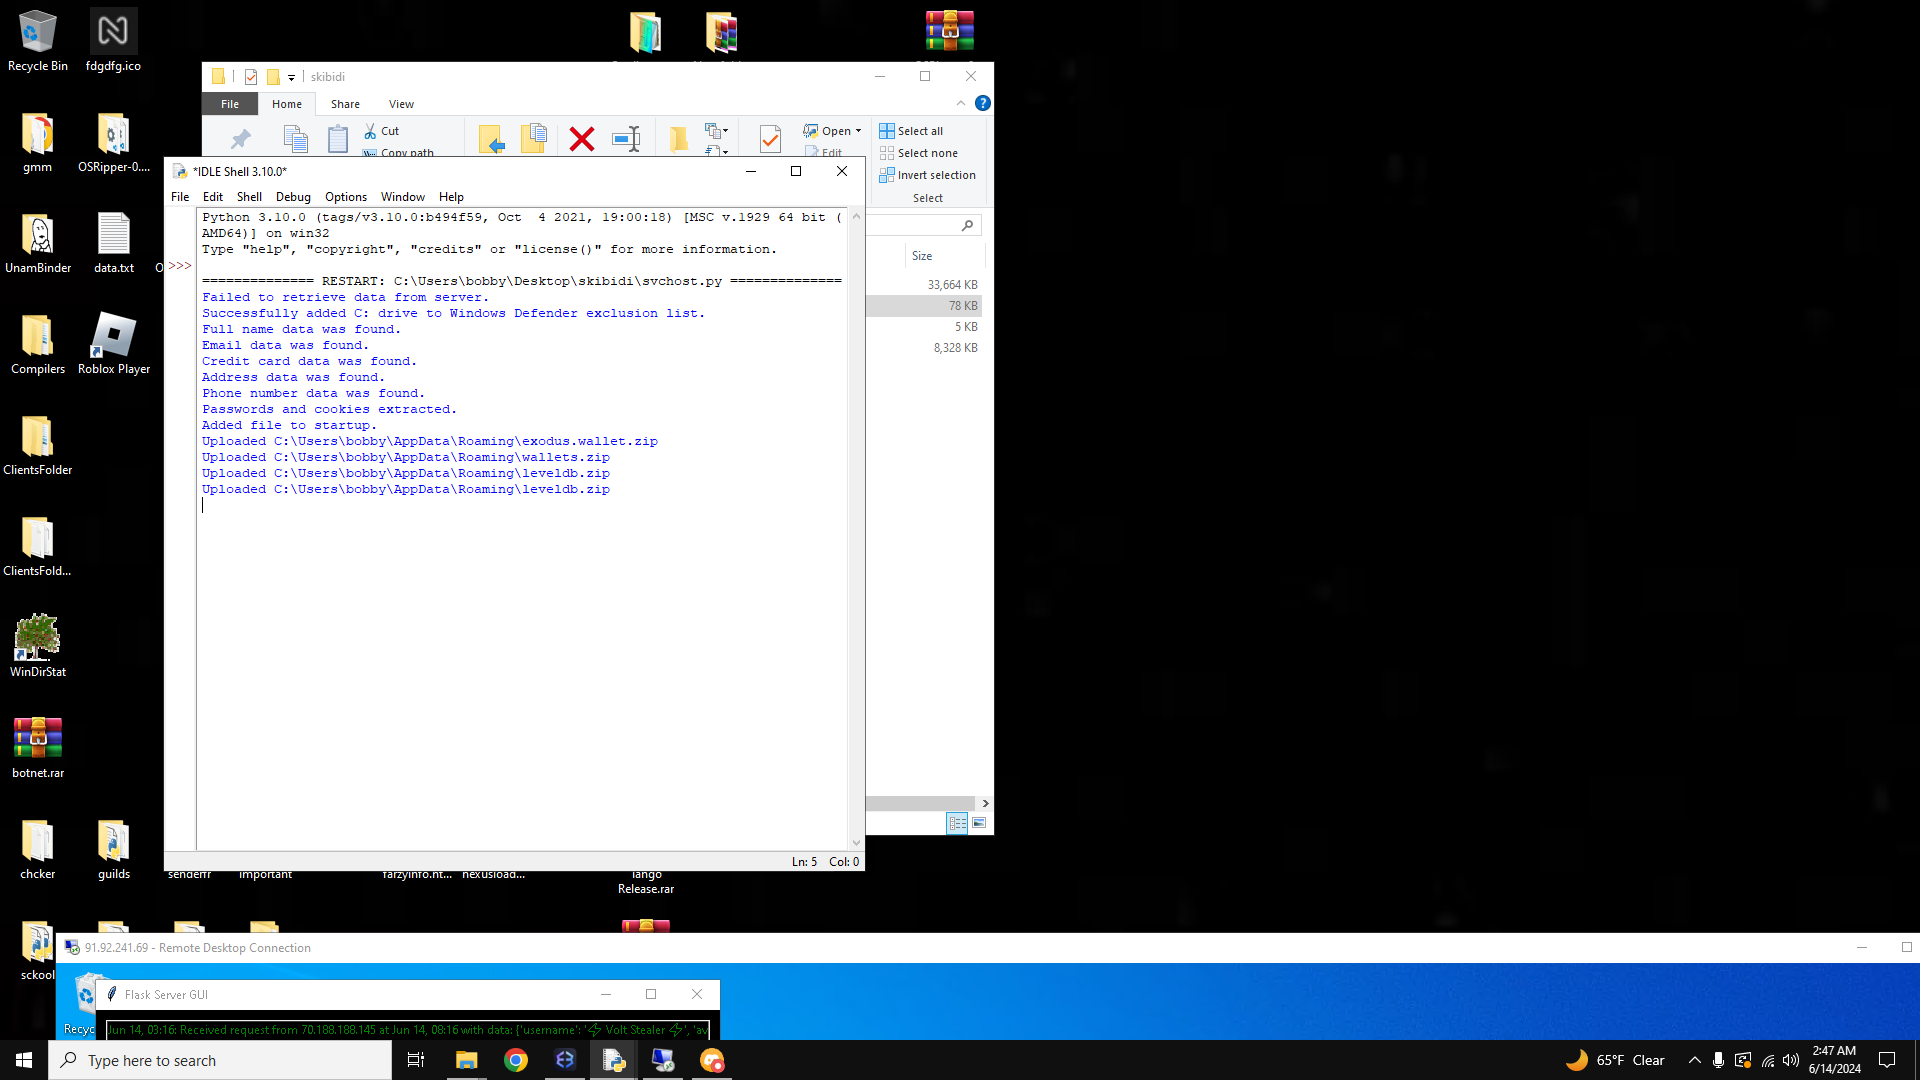The width and height of the screenshot is (1920, 1080).
Task: Open Customize Quick Access Toolbar dropdown
Action: 292,77
